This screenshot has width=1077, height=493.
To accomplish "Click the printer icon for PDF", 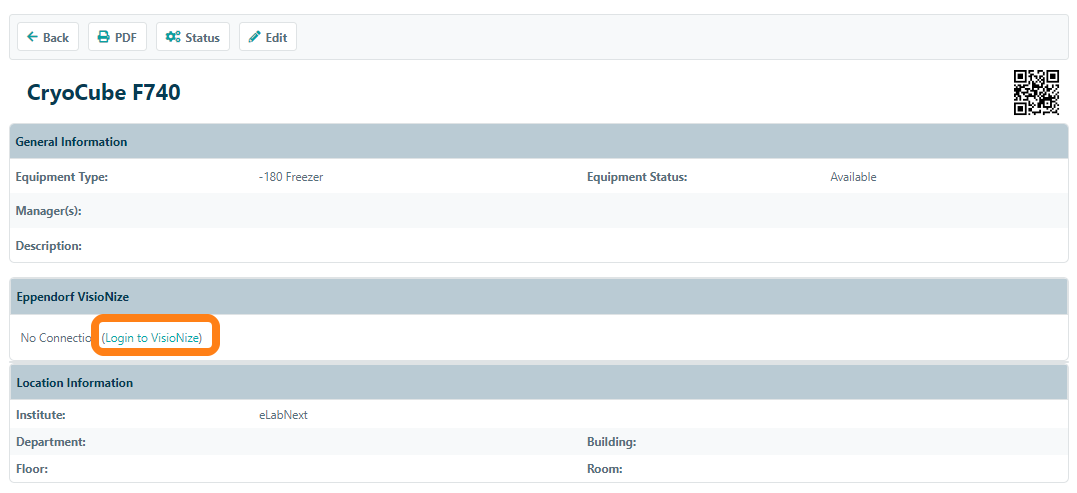I will pyautogui.click(x=104, y=37).
